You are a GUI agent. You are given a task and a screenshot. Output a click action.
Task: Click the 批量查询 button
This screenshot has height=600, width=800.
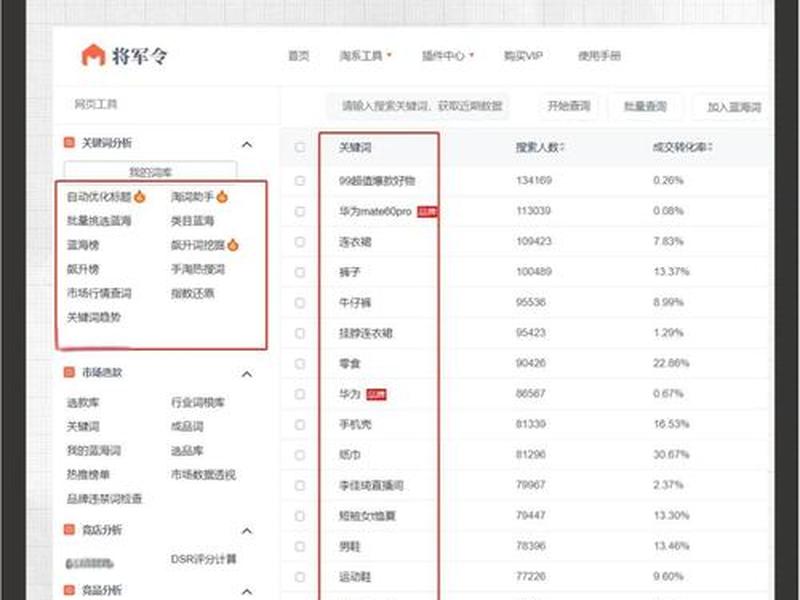645,106
